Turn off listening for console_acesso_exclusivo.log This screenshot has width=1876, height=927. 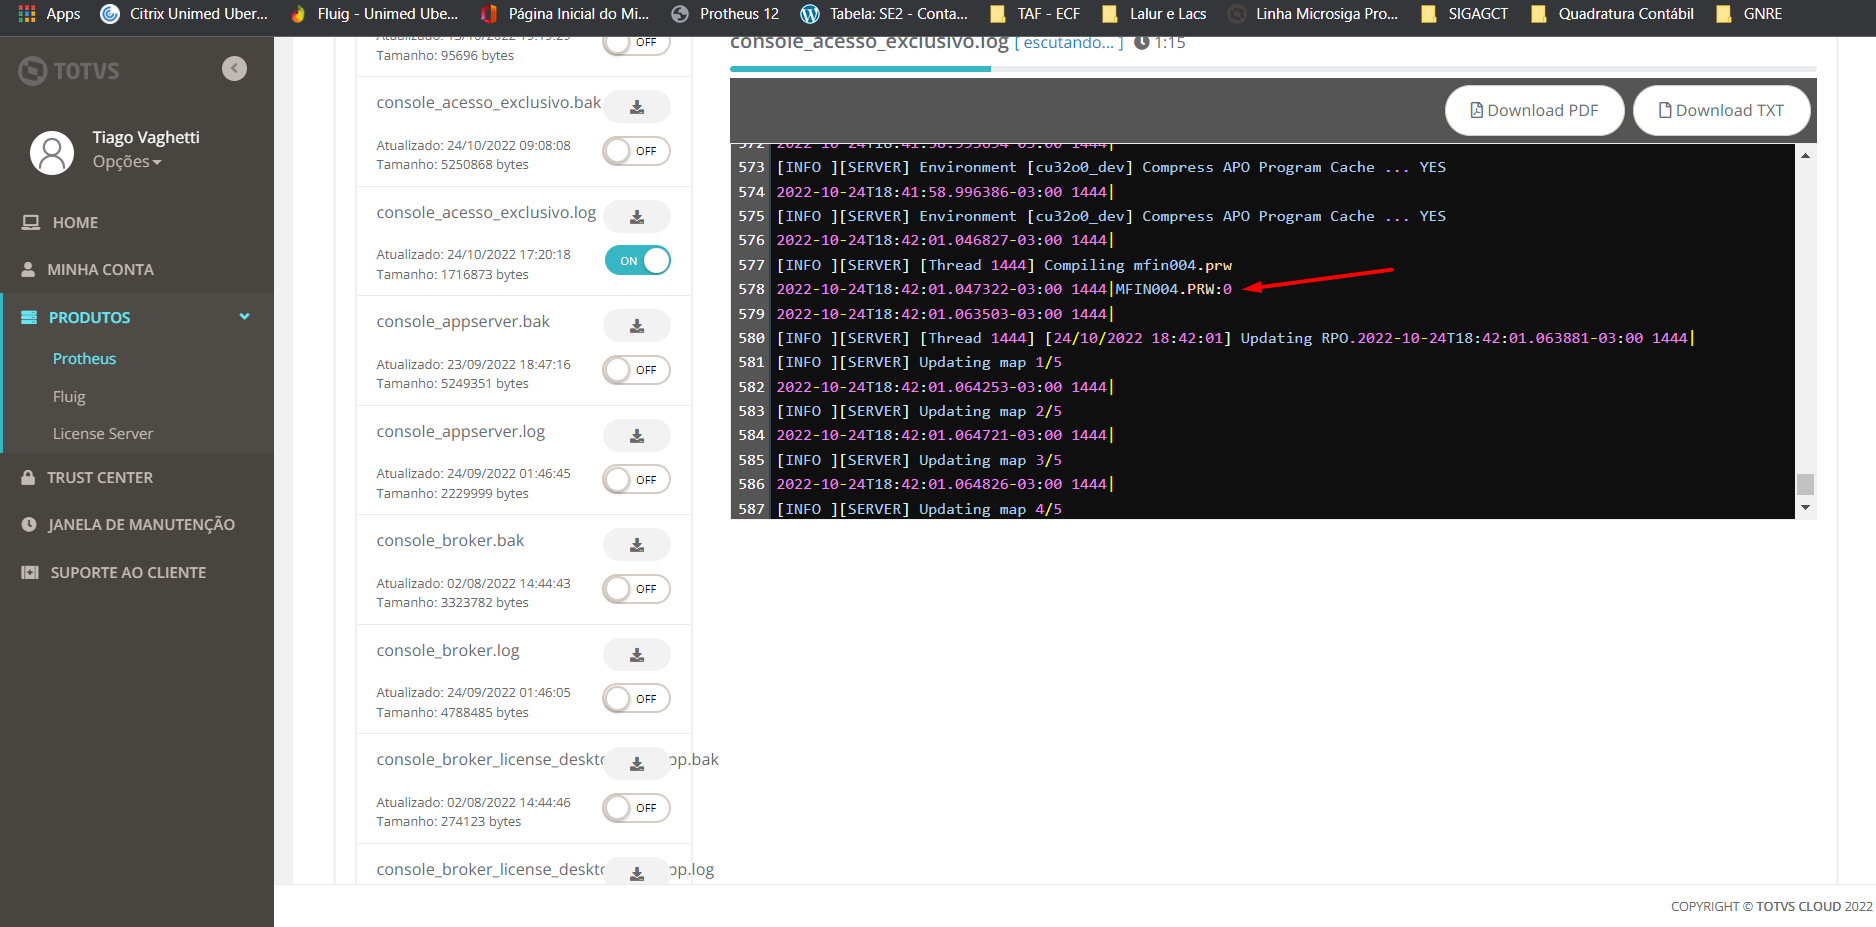[x=637, y=260]
